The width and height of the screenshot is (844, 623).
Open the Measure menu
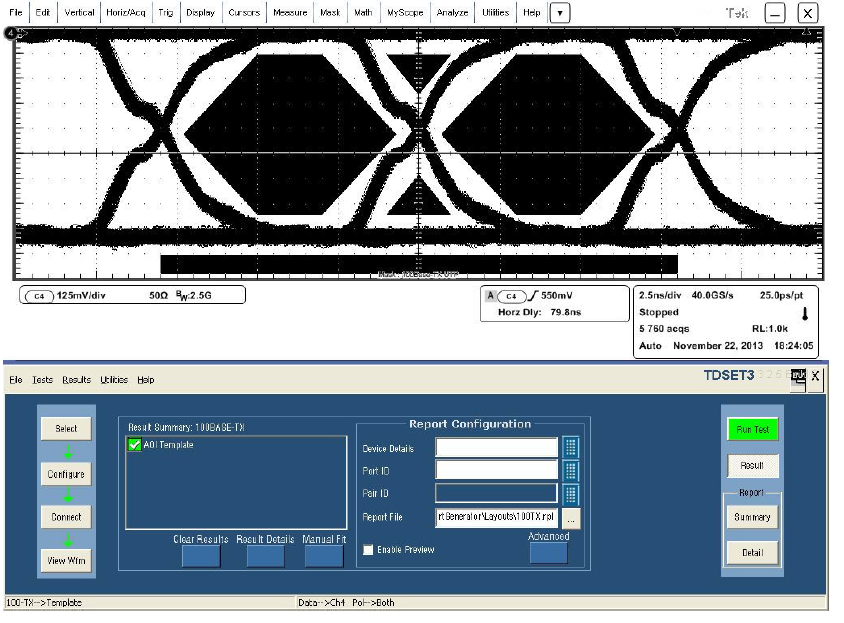[290, 12]
